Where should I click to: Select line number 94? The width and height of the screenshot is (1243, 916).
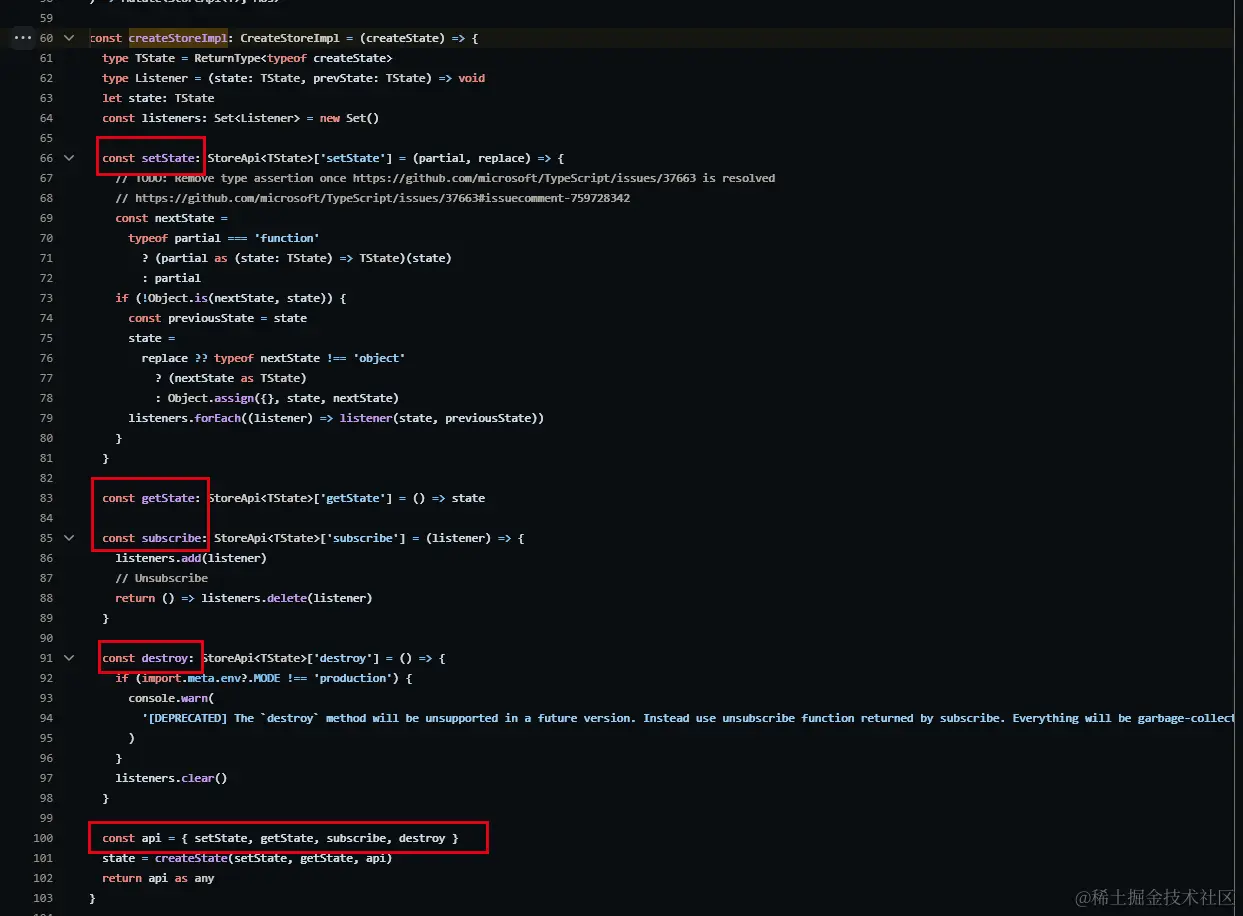[x=47, y=718]
